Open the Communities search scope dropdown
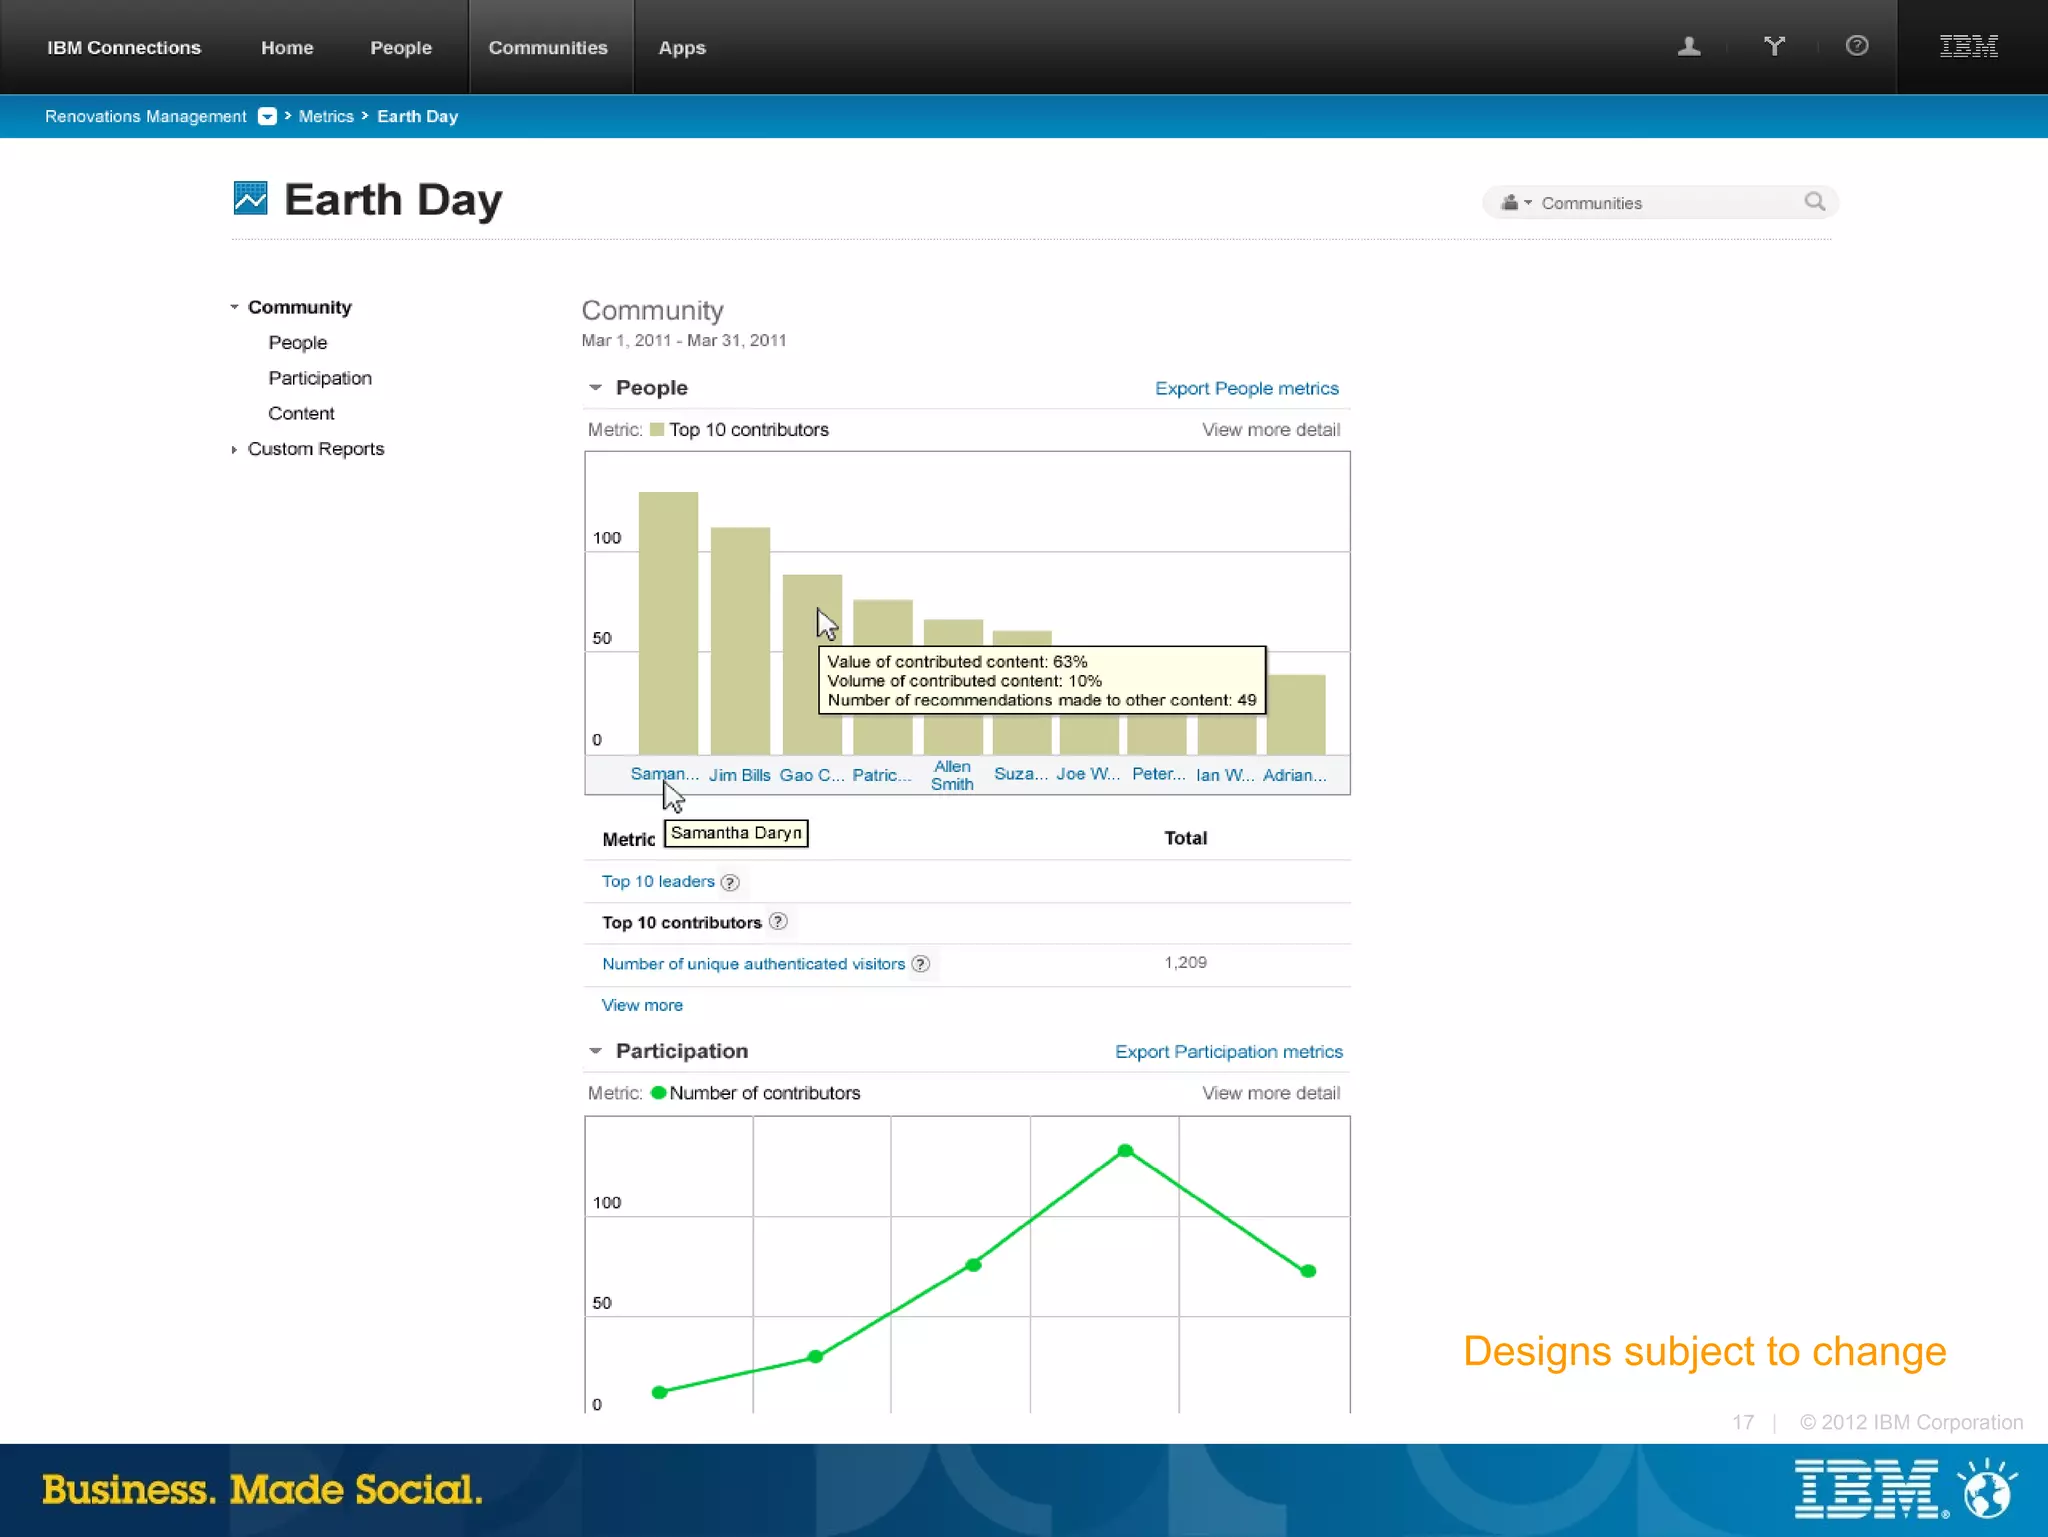2048x1537 pixels. click(x=1516, y=203)
